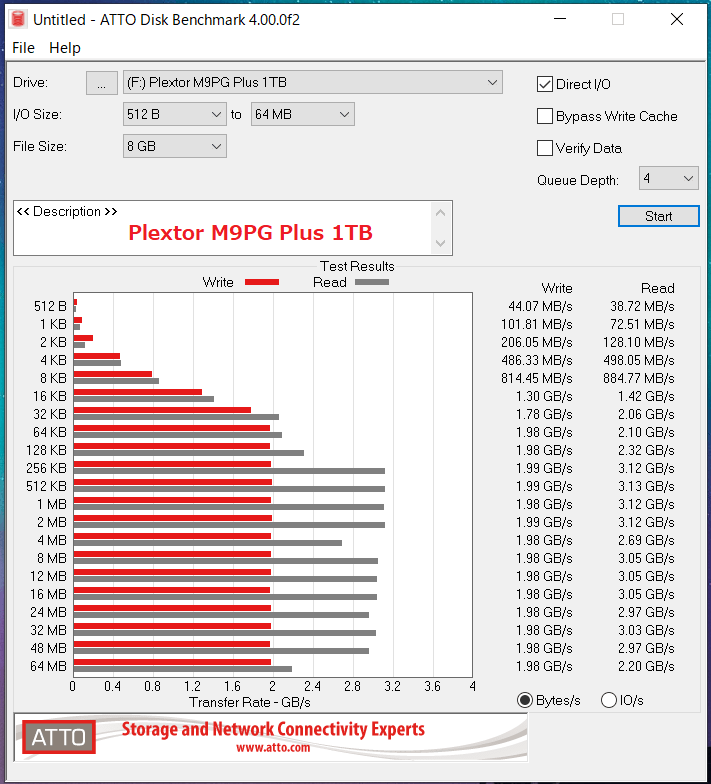Click the Transfer Rate - GB/s axis label
Image resolution: width=711 pixels, height=784 pixels.
click(250, 702)
